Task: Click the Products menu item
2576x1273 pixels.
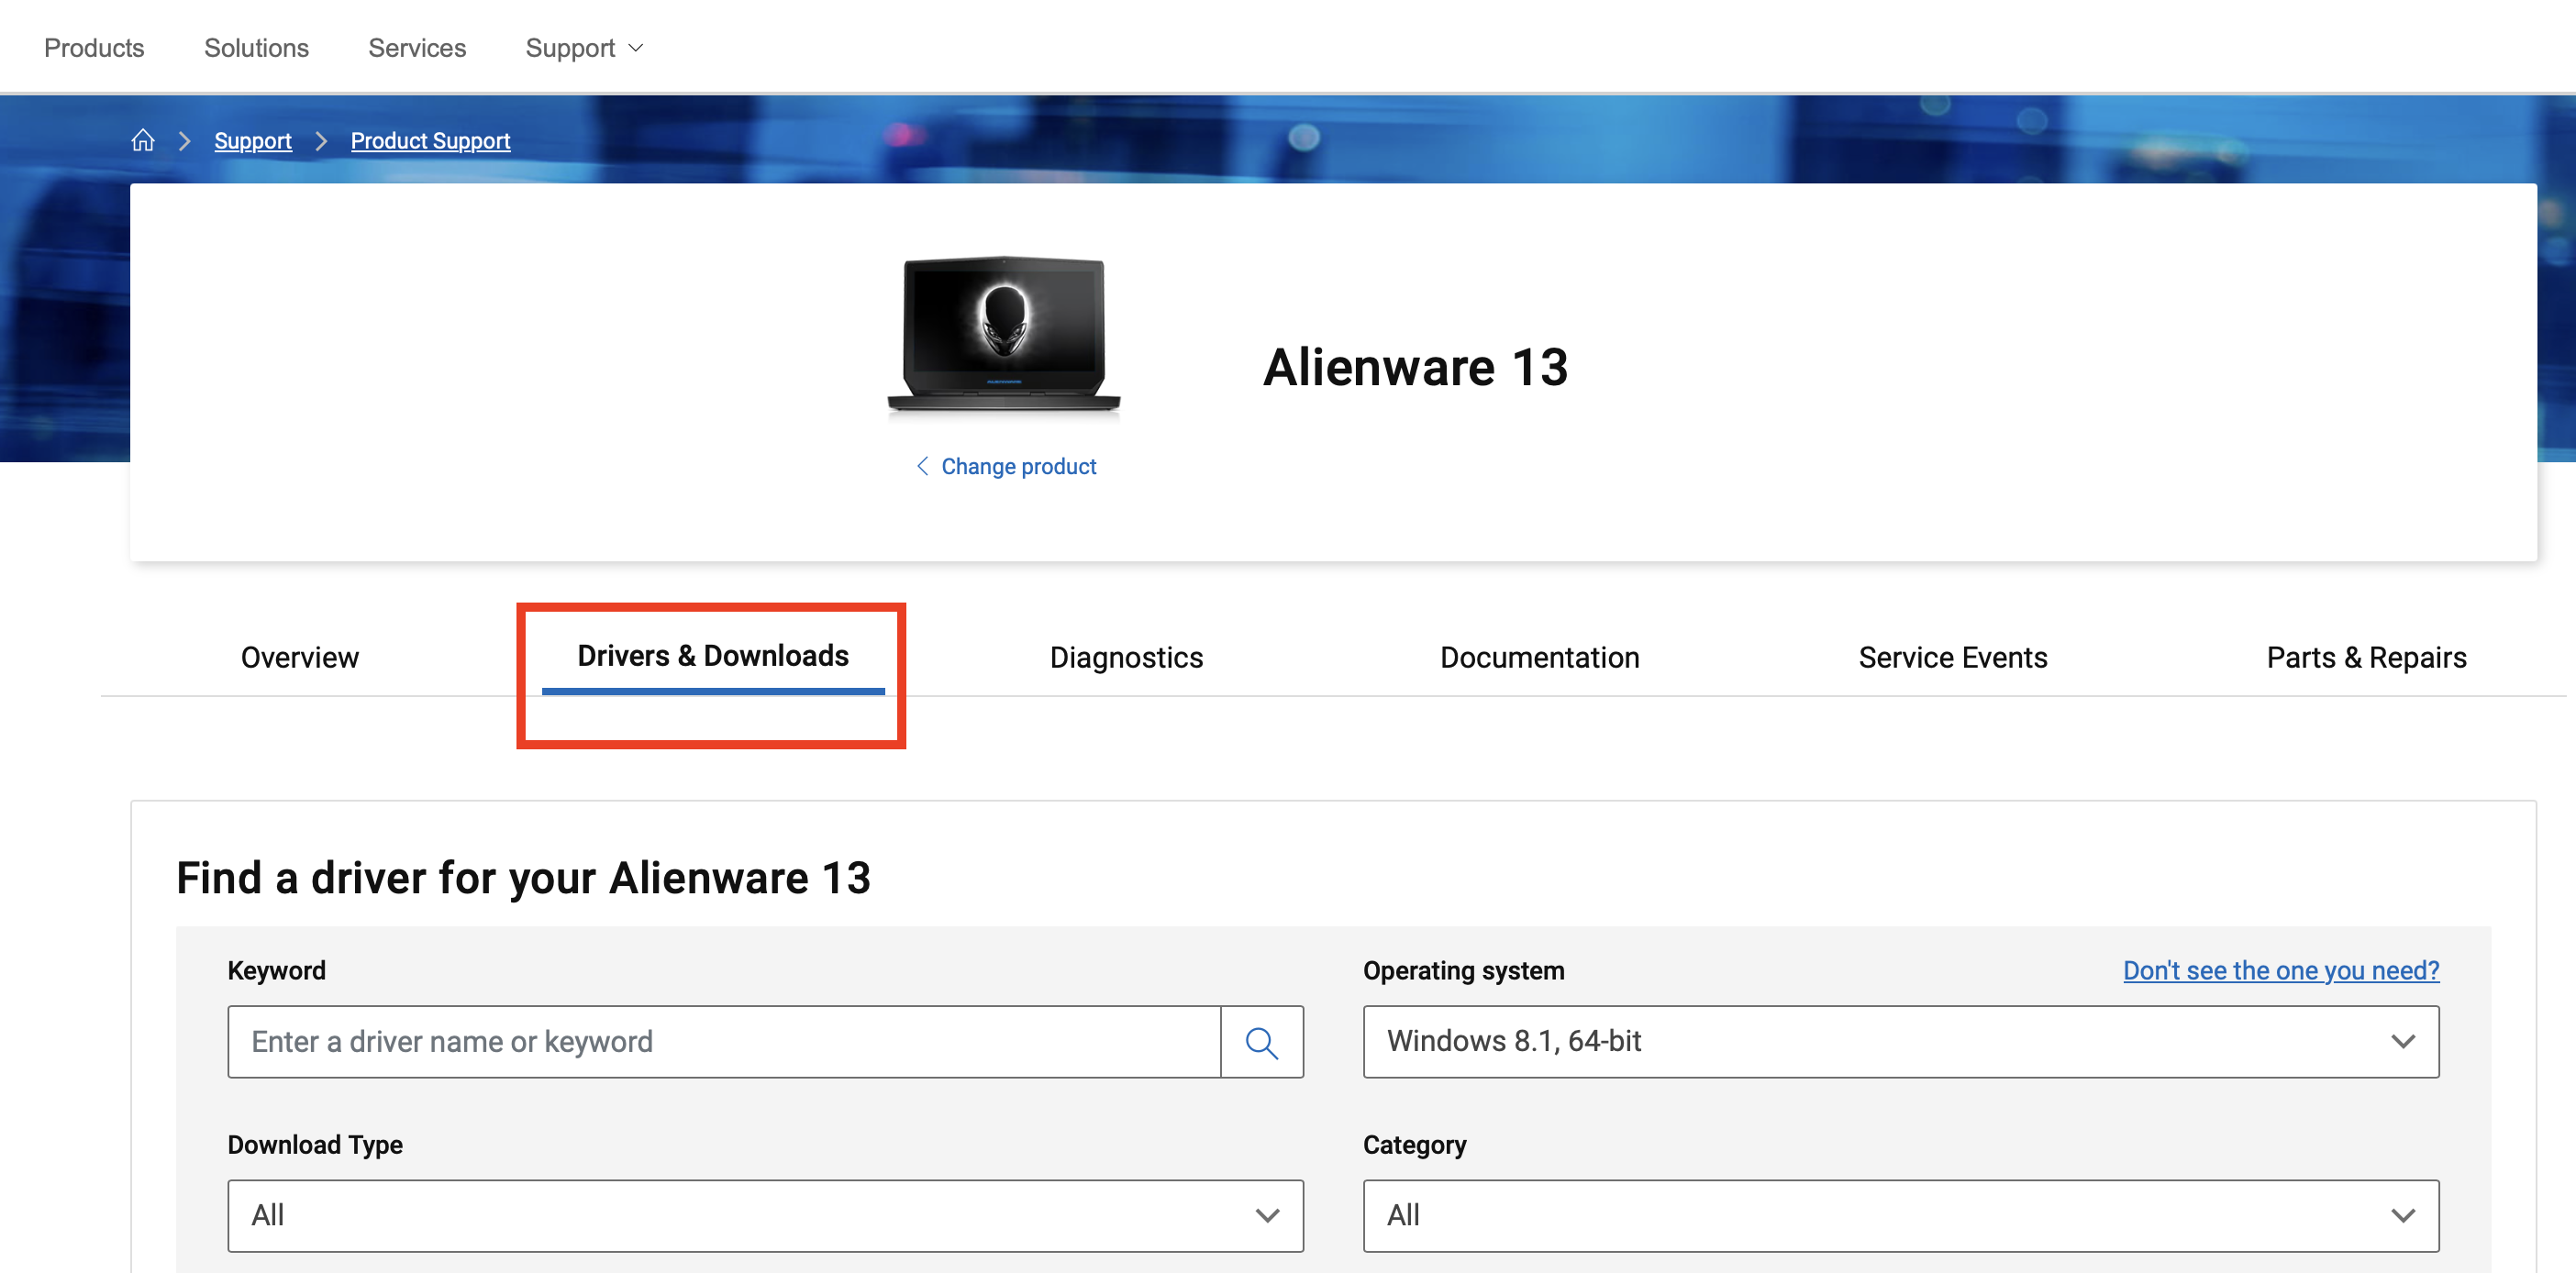Action: point(93,47)
